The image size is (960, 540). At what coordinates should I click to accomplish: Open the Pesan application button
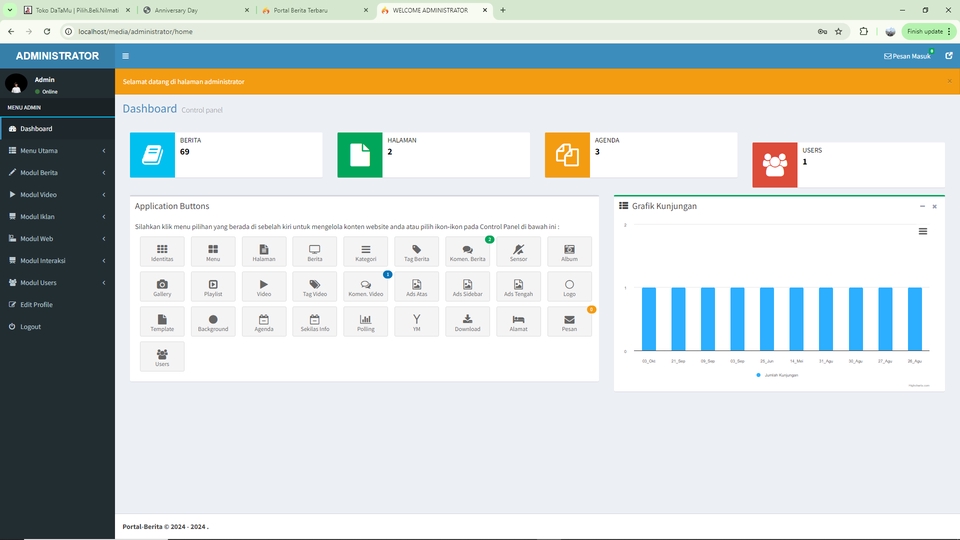point(569,321)
